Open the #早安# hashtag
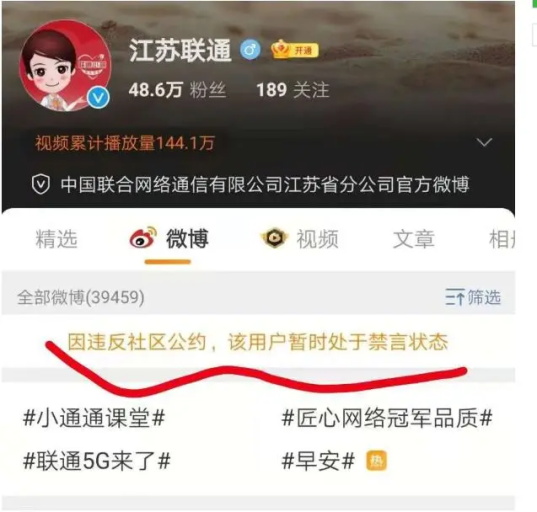The height and width of the screenshot is (512, 537). pos(318,461)
